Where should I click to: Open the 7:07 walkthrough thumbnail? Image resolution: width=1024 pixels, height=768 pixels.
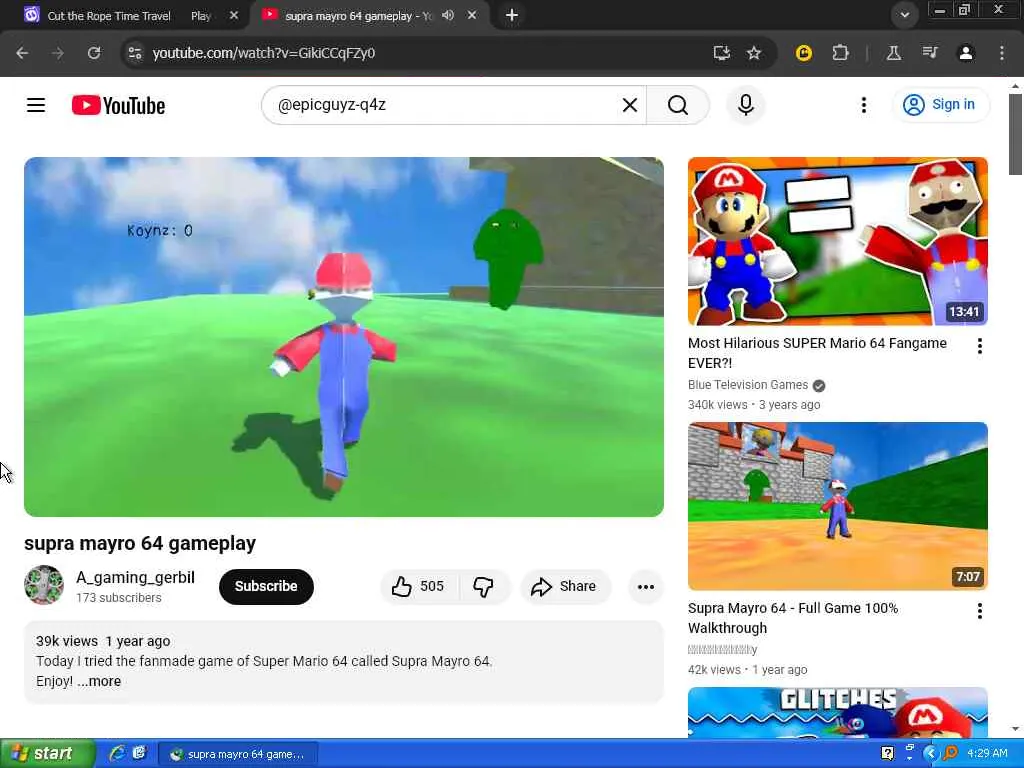coord(838,506)
